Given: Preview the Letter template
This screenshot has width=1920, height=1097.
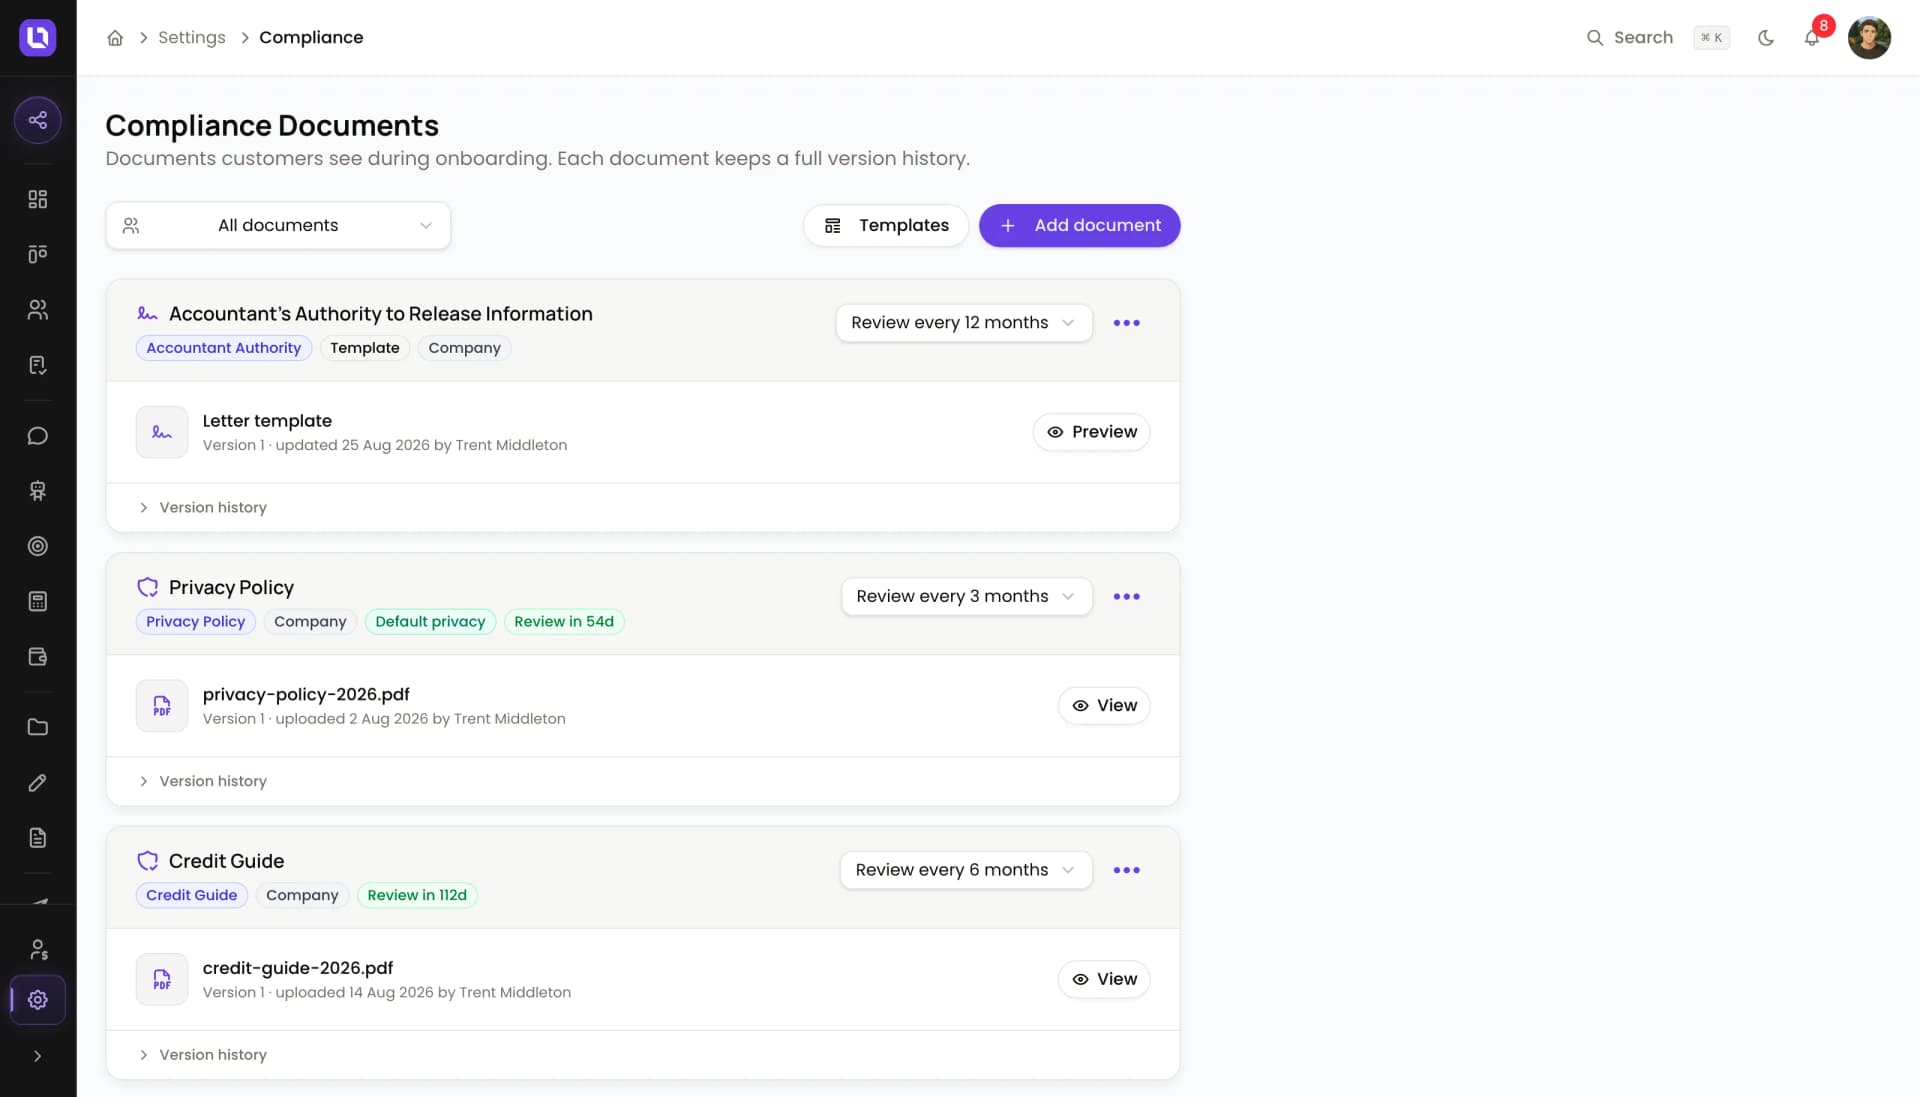Looking at the screenshot, I should pos(1092,432).
